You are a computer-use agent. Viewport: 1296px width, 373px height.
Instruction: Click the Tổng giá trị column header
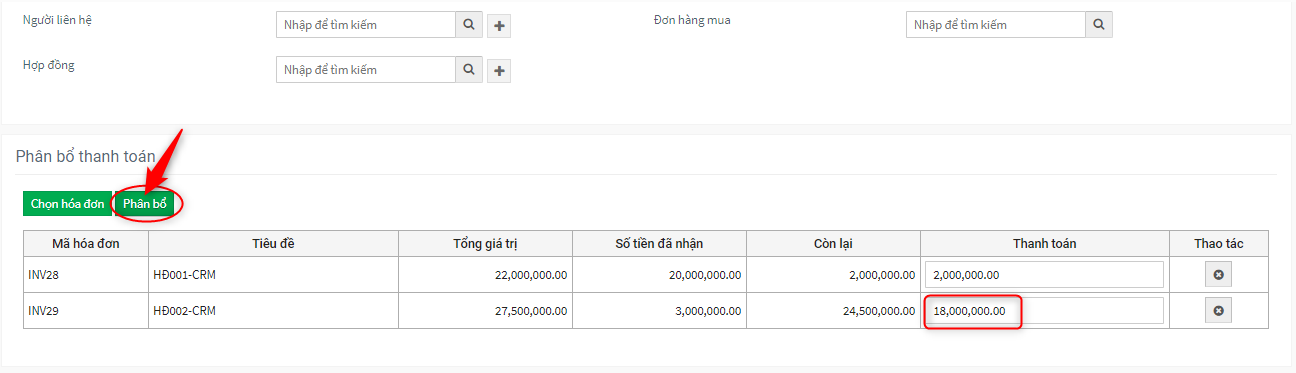(485, 244)
